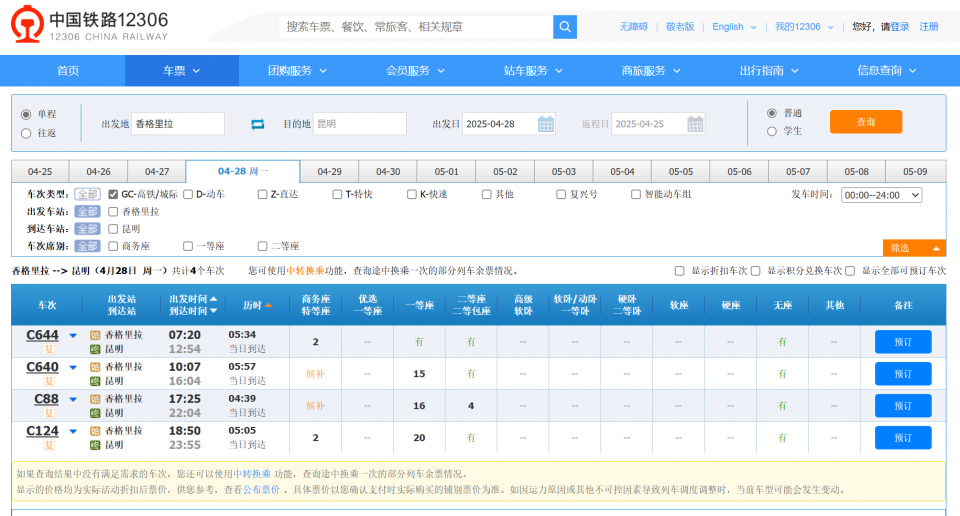Book train C124 with 预订
960x516 pixels.
coord(903,437)
